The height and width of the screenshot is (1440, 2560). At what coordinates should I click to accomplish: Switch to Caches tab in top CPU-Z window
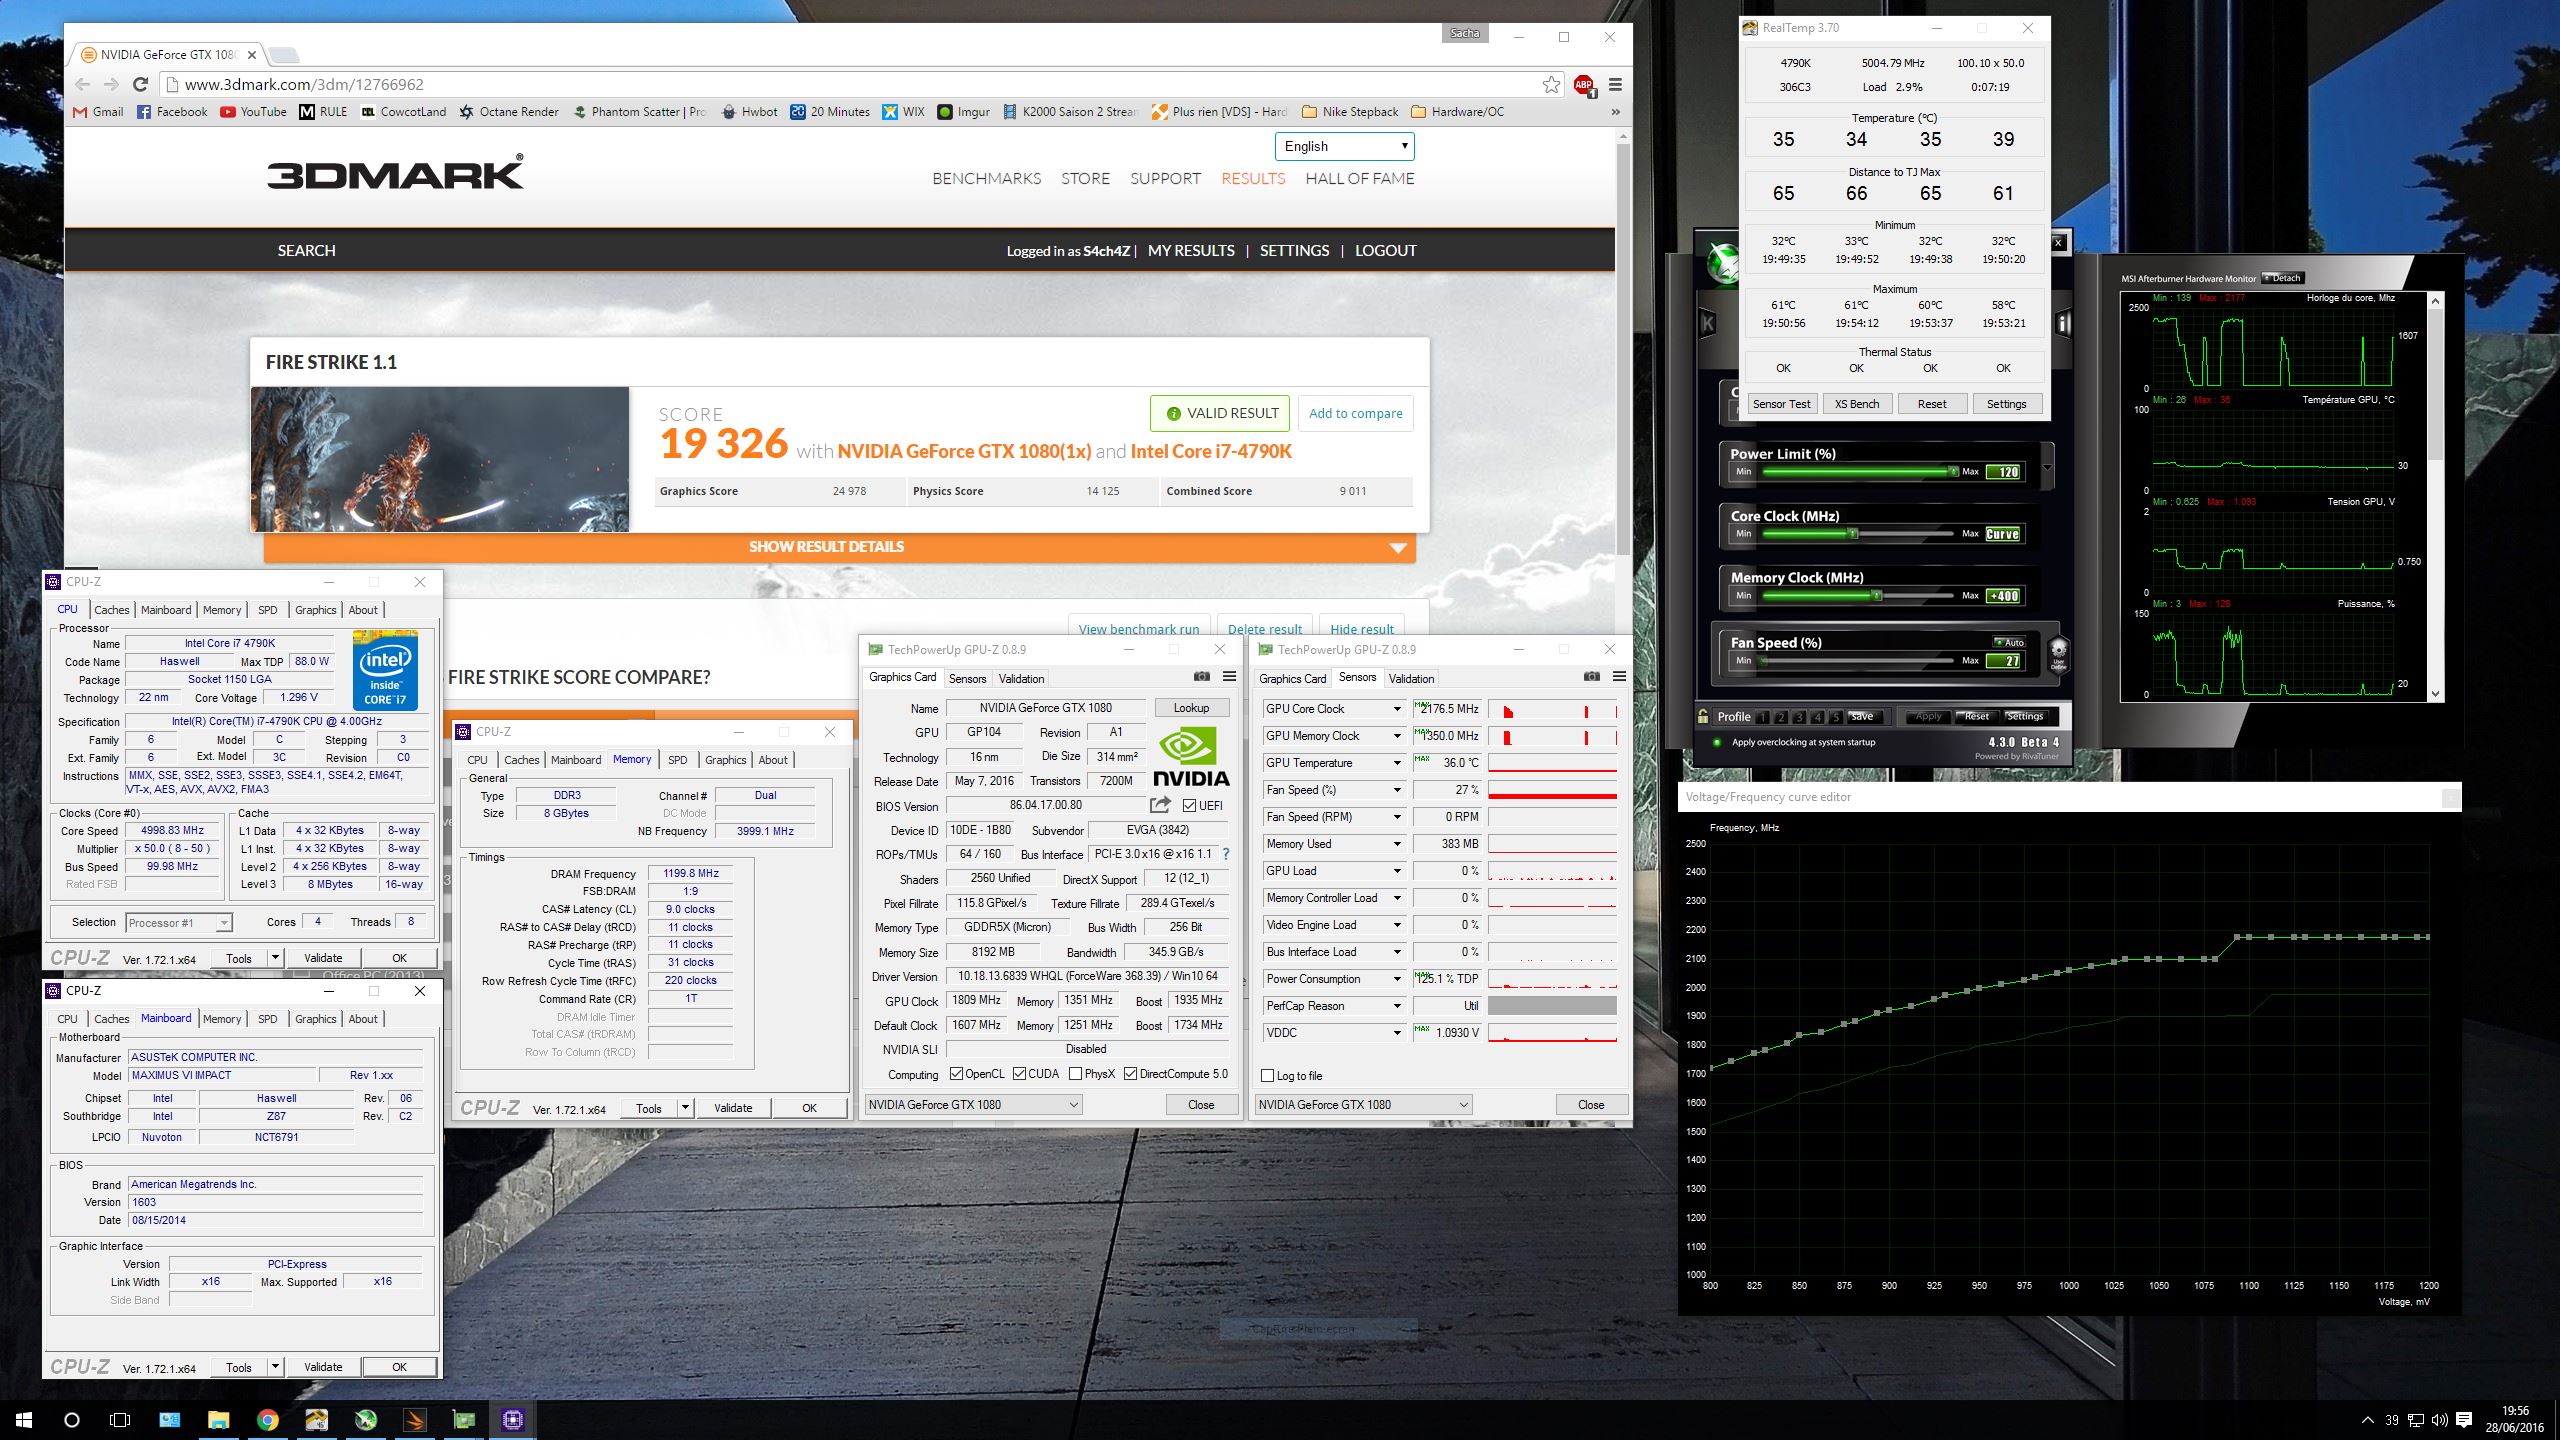tap(112, 610)
